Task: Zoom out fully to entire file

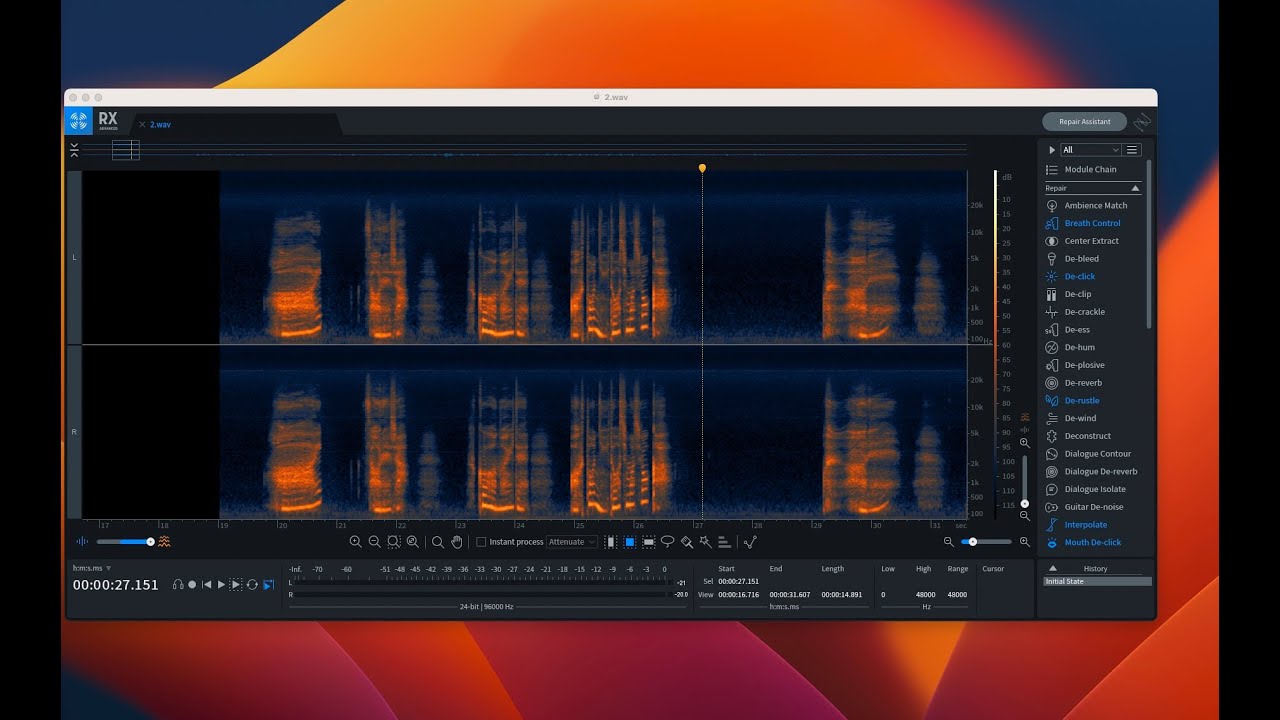Action: [412, 542]
